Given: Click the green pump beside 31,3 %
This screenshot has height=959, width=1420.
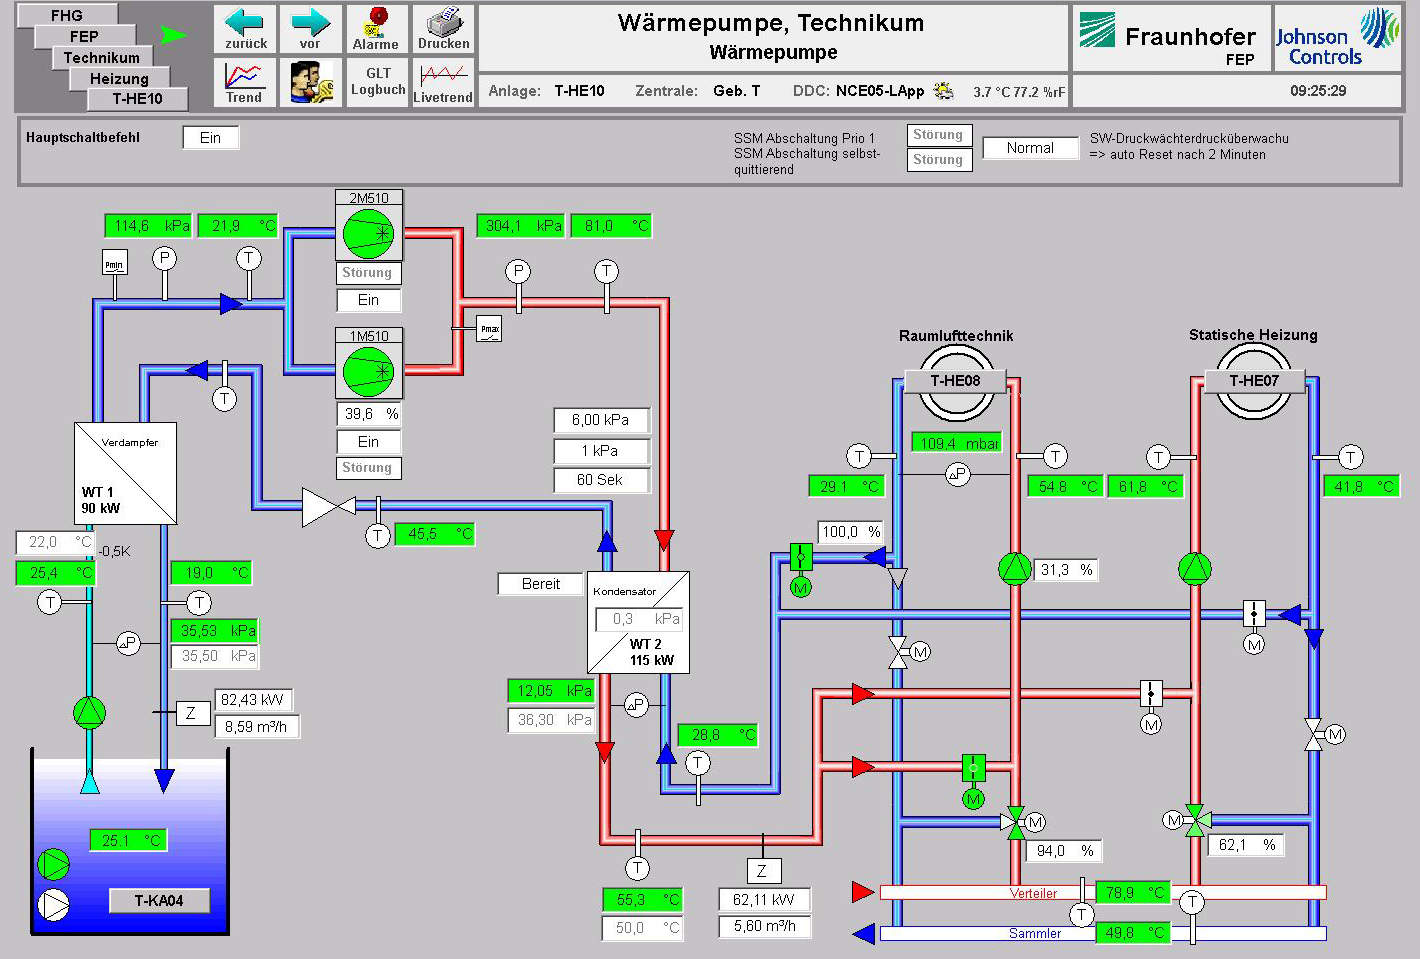Looking at the screenshot, I should click(1014, 568).
